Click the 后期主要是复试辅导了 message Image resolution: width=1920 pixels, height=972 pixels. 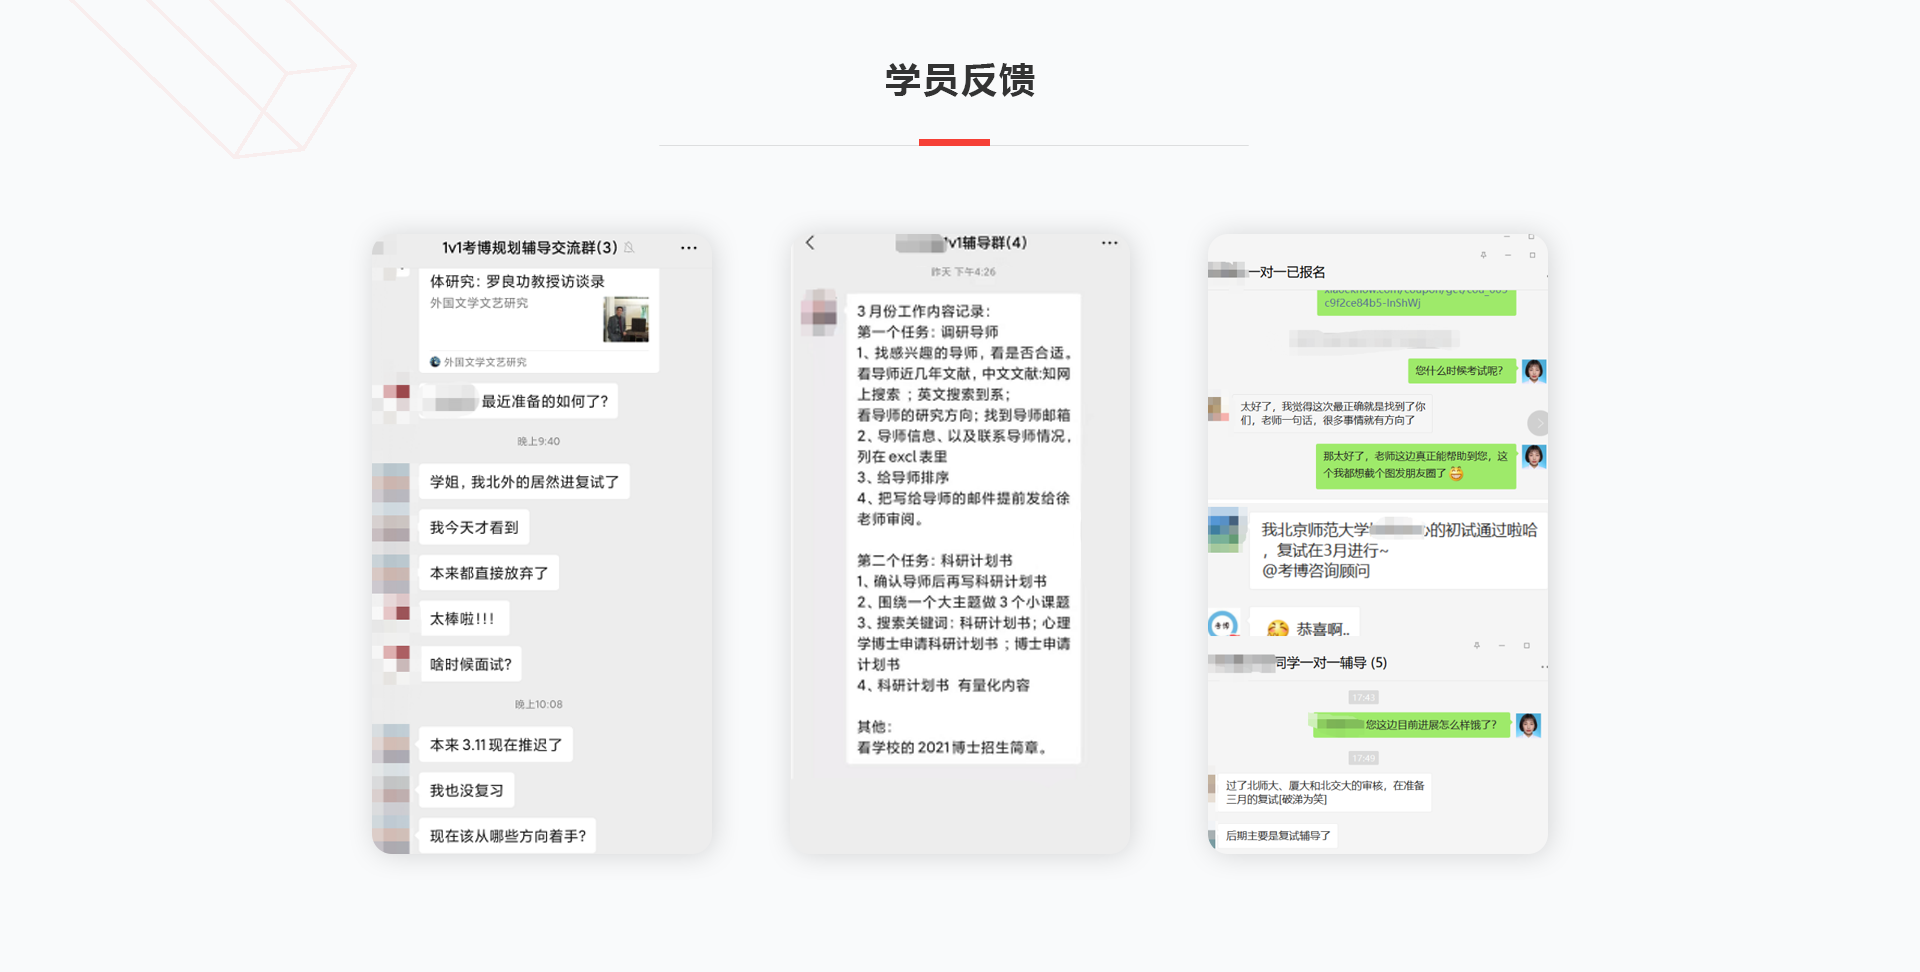coord(1277,836)
